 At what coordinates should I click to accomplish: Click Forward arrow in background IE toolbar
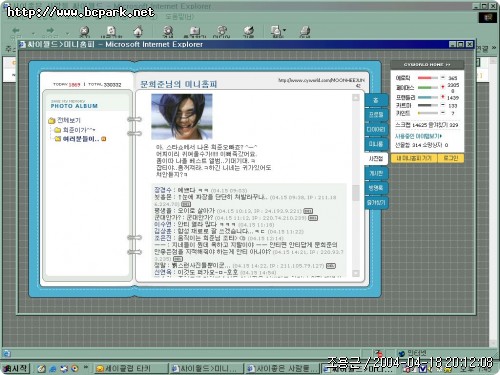point(50,30)
